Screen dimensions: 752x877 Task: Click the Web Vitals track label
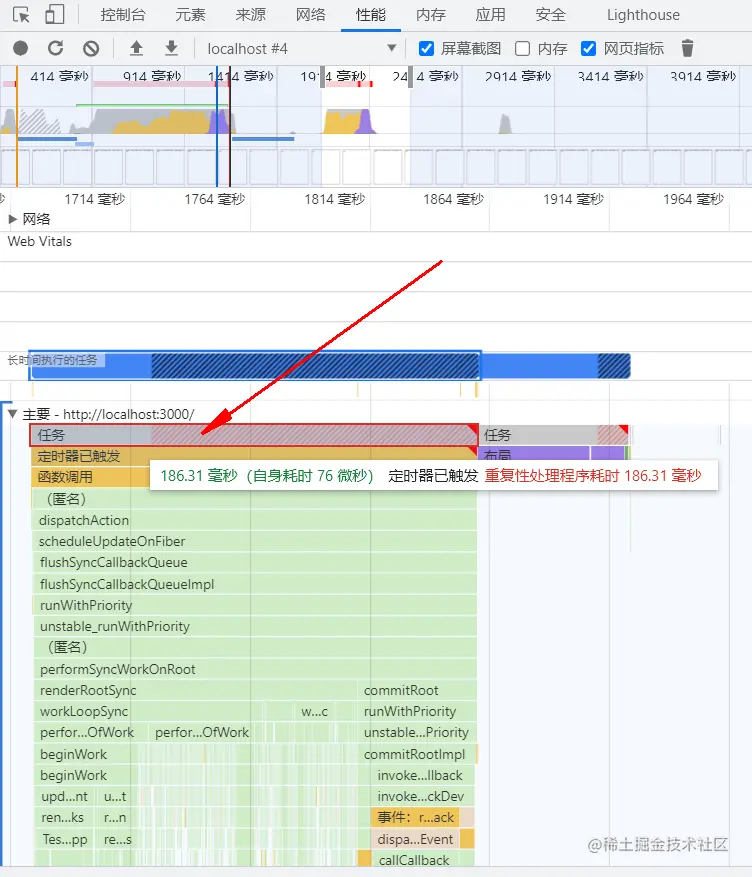(40, 242)
